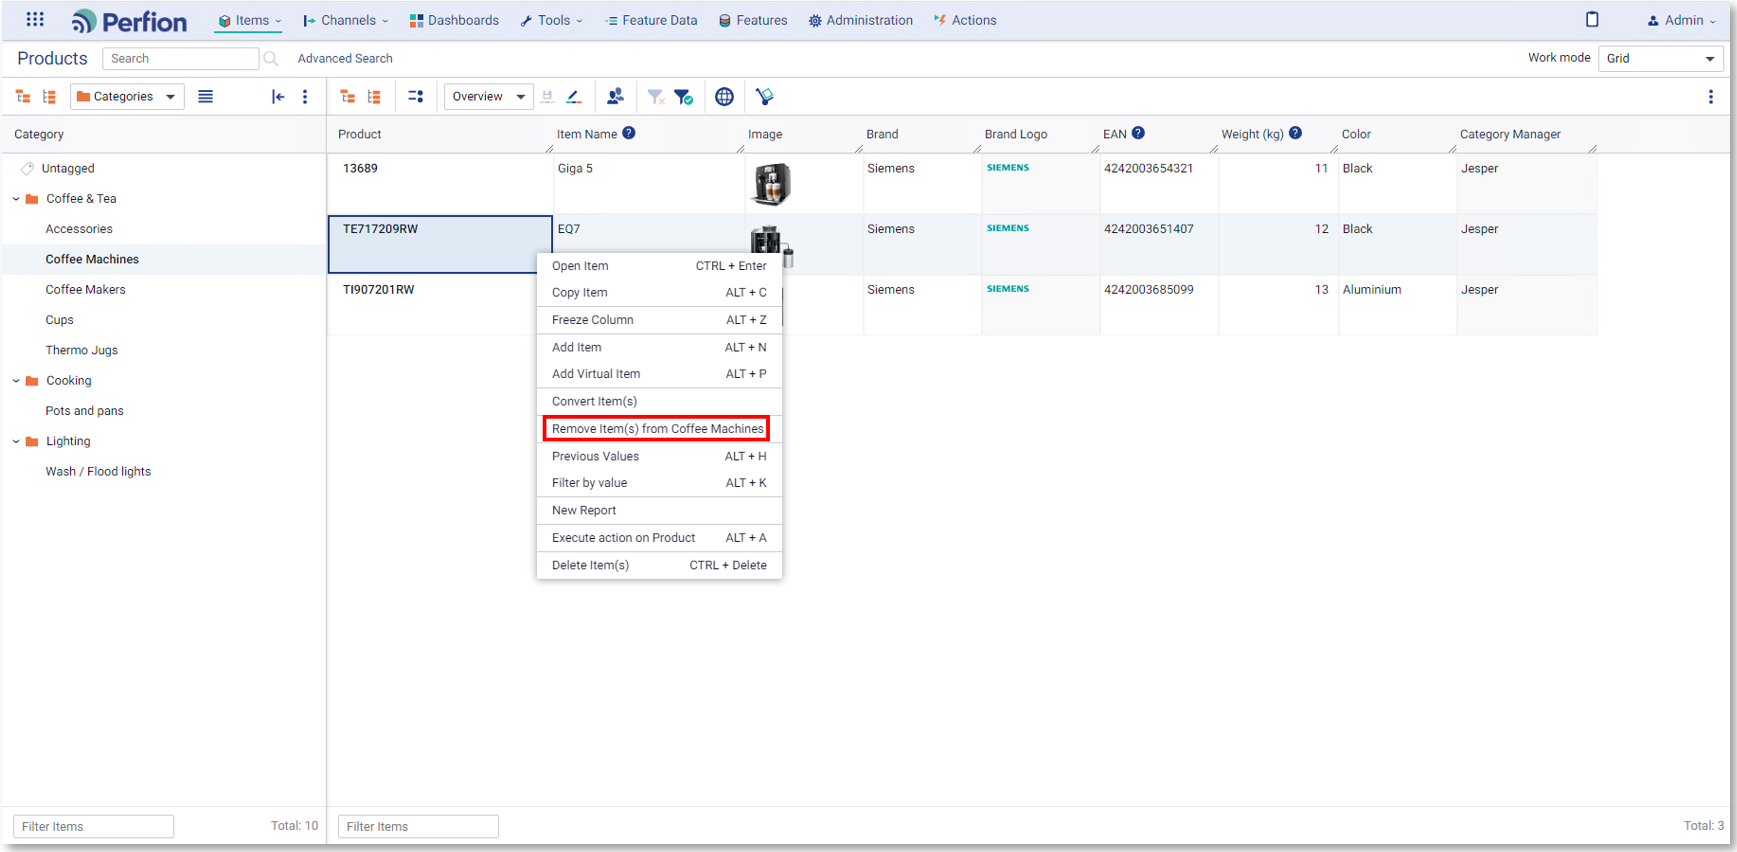This screenshot has width=1737, height=852.
Task: Choose Filter by value
Action: pyautogui.click(x=659, y=483)
